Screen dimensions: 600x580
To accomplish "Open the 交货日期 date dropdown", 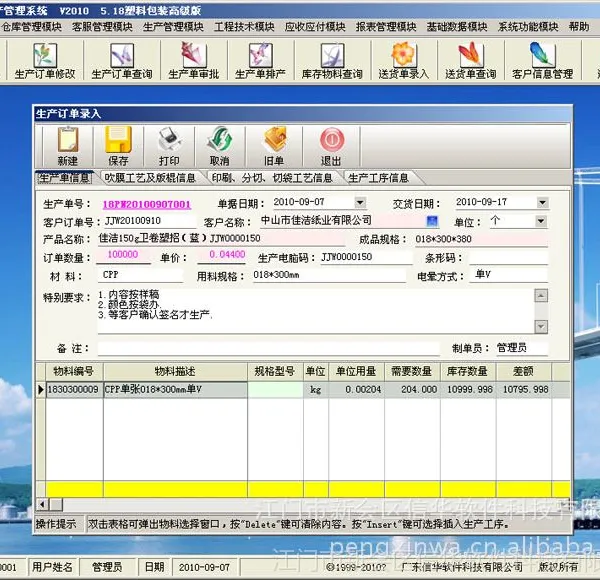I will 542,202.
